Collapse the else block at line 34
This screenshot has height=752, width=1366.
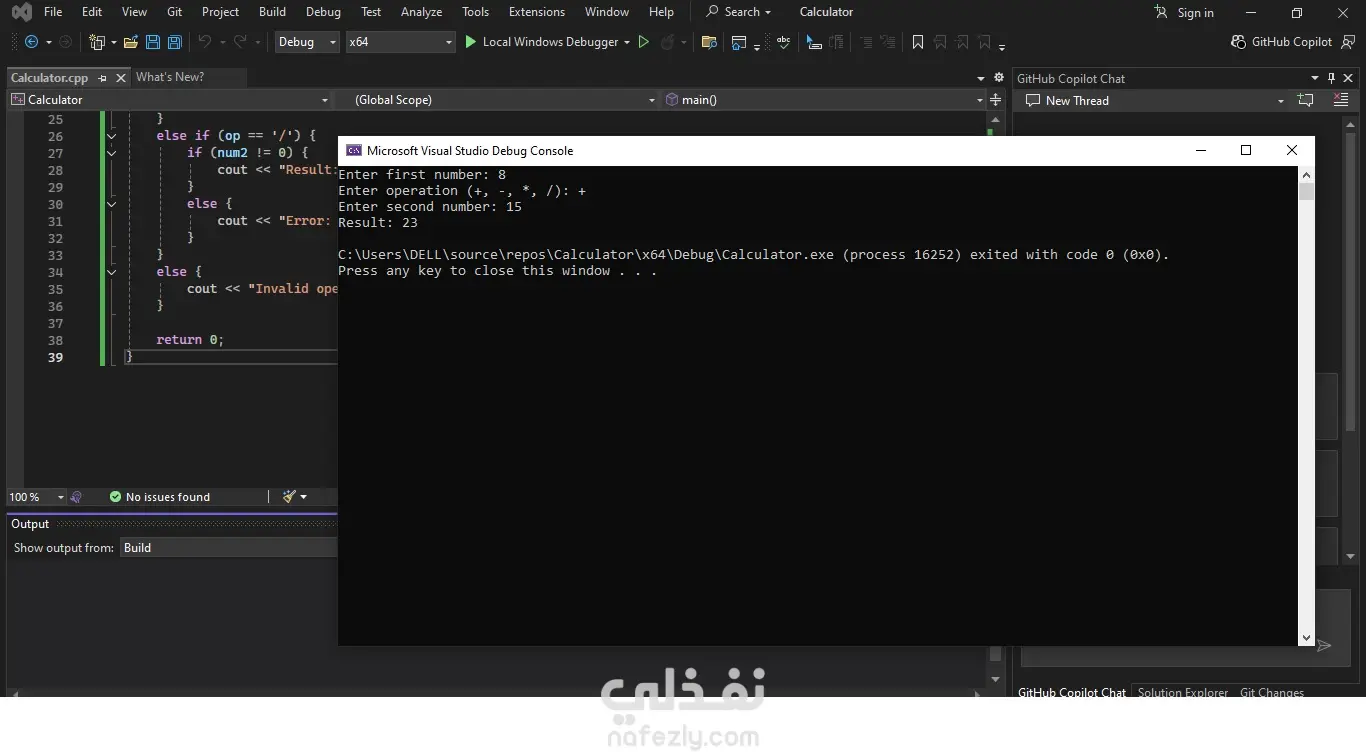tap(111, 272)
